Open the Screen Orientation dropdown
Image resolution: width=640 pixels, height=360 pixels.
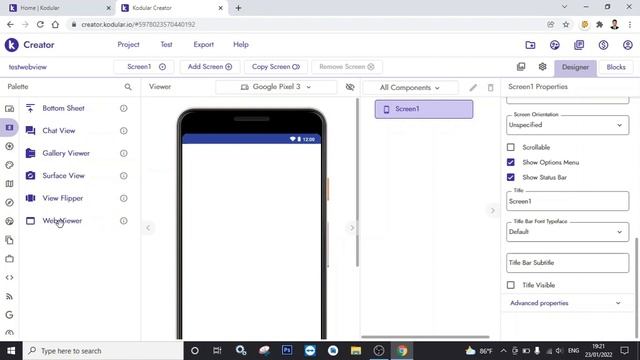click(x=567, y=125)
